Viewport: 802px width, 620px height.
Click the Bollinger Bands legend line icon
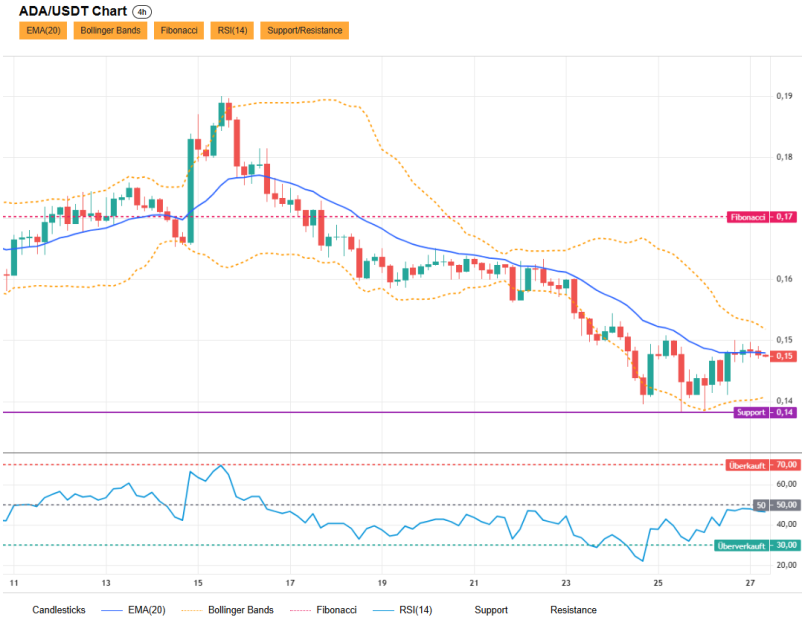pos(192,610)
